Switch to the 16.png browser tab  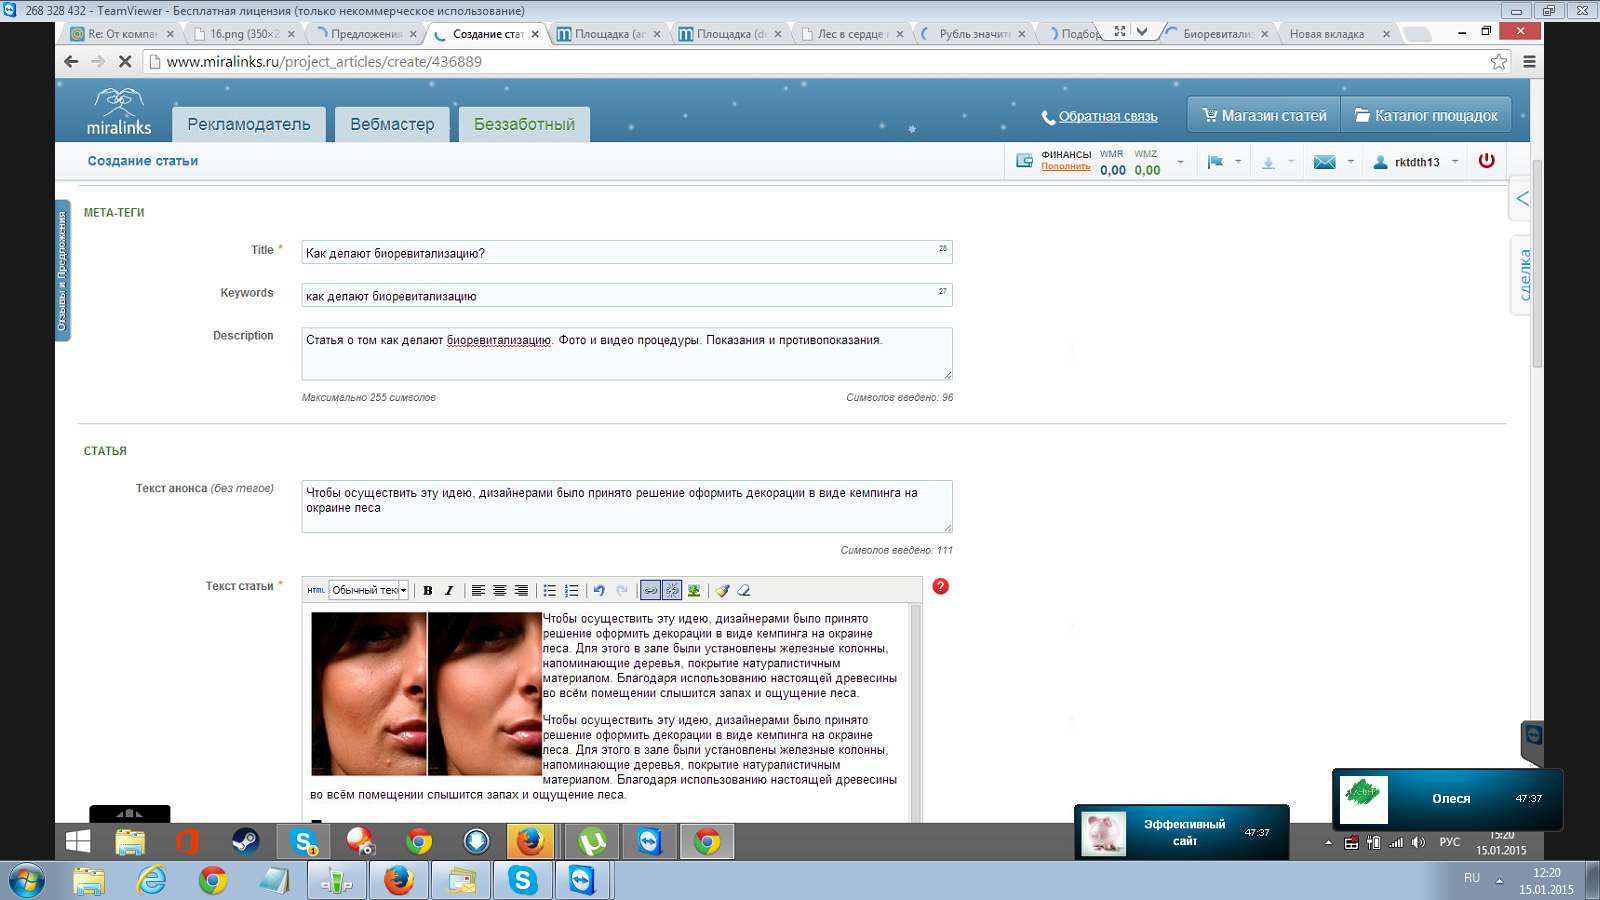(245, 34)
